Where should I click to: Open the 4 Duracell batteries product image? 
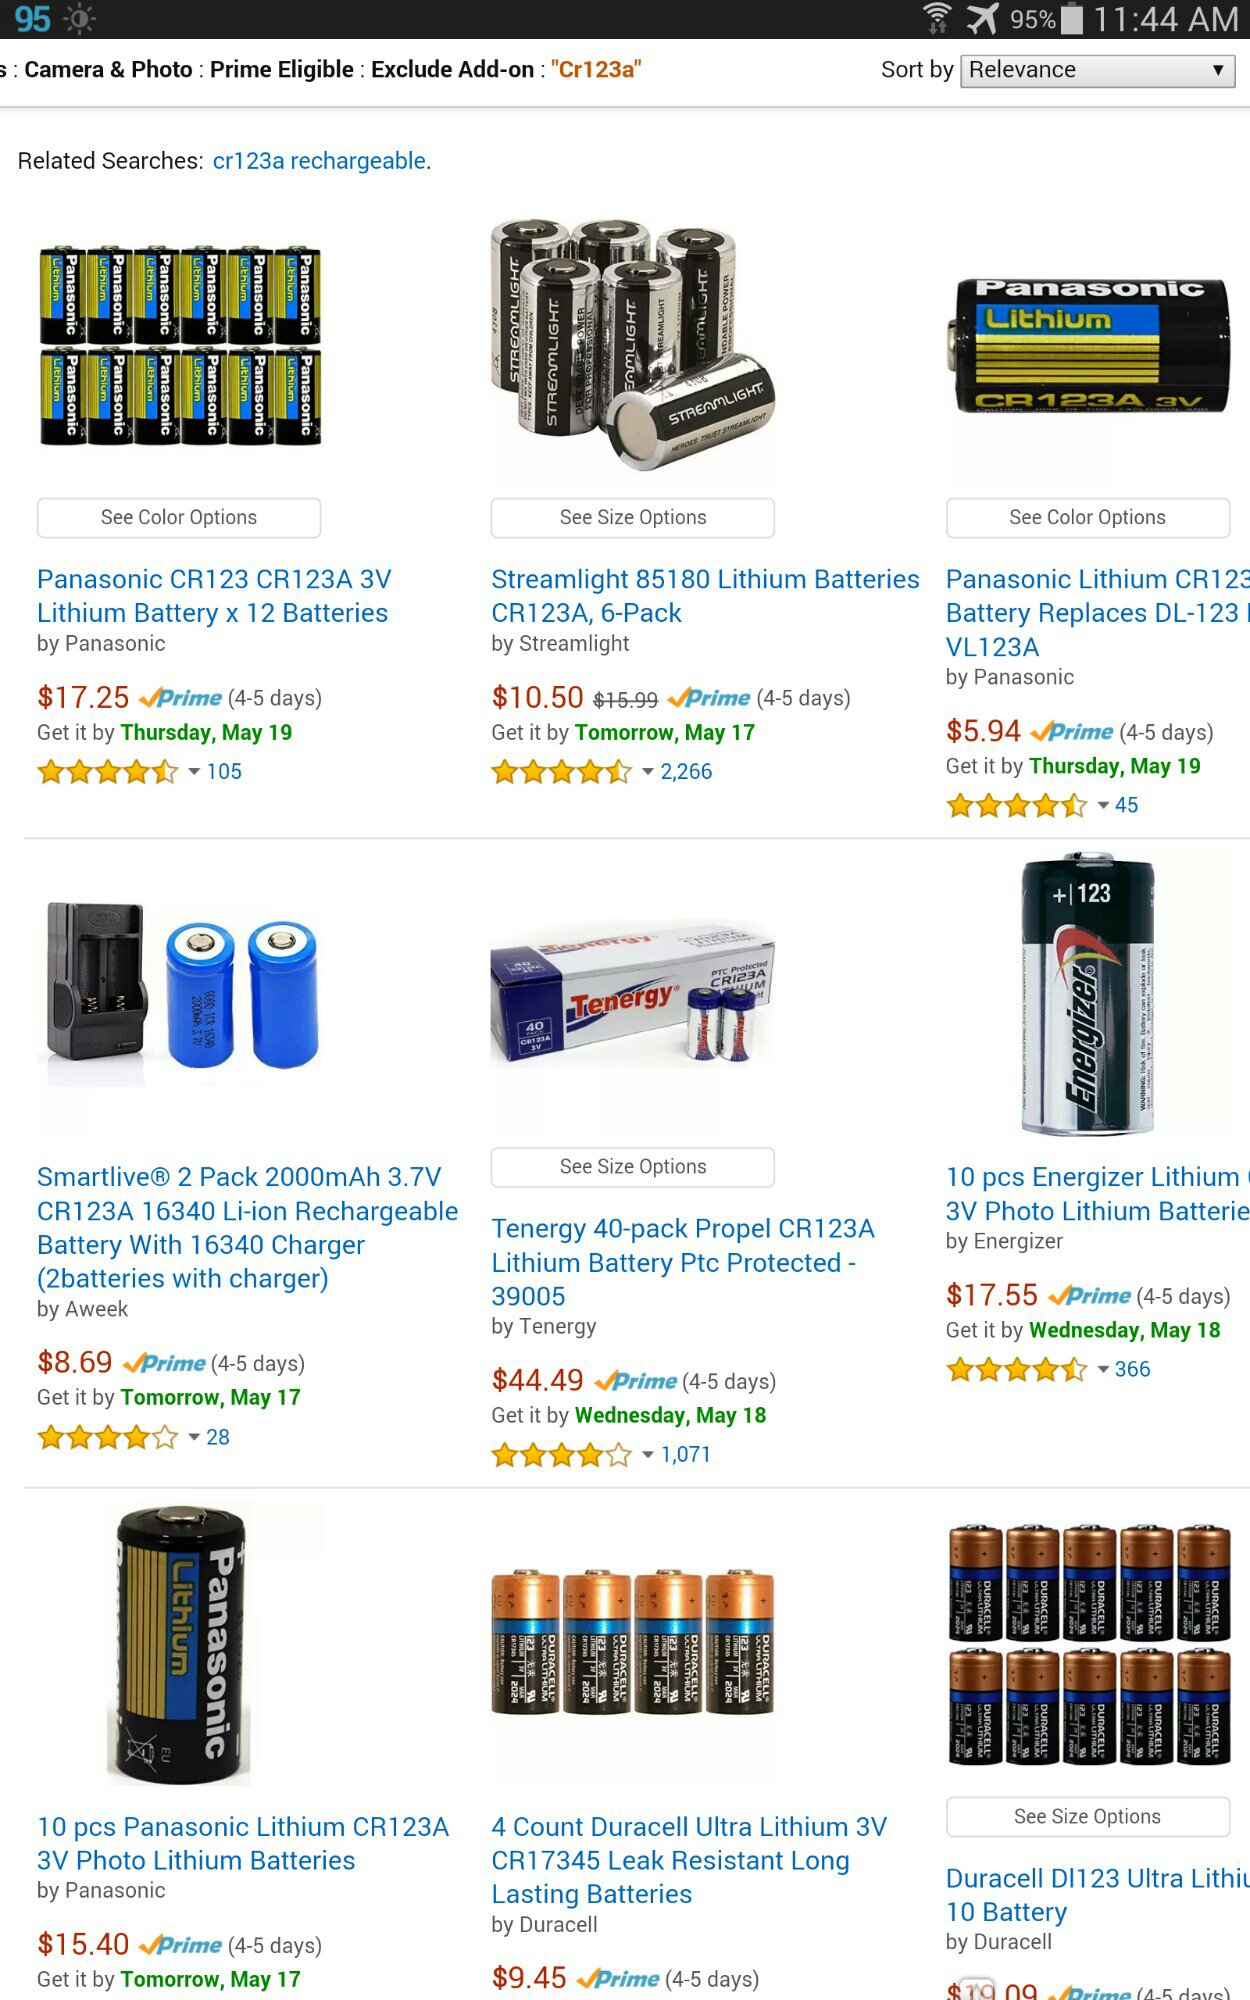[x=633, y=1642]
